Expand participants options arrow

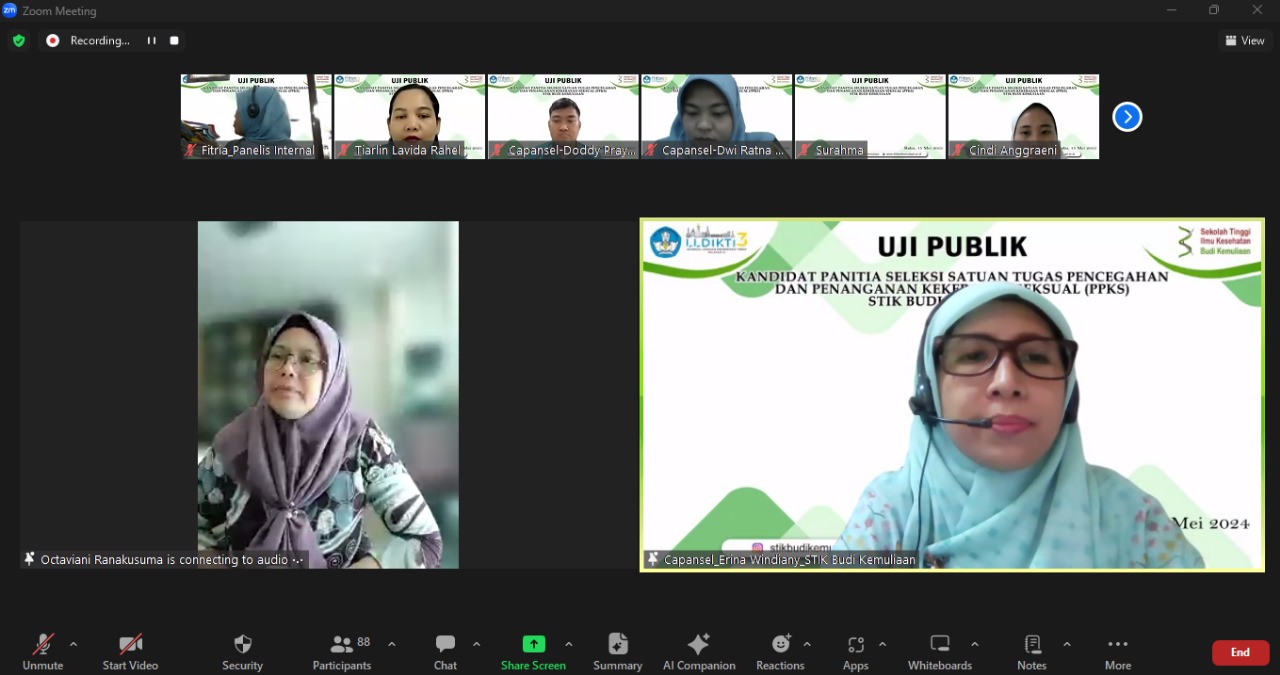(x=391, y=644)
